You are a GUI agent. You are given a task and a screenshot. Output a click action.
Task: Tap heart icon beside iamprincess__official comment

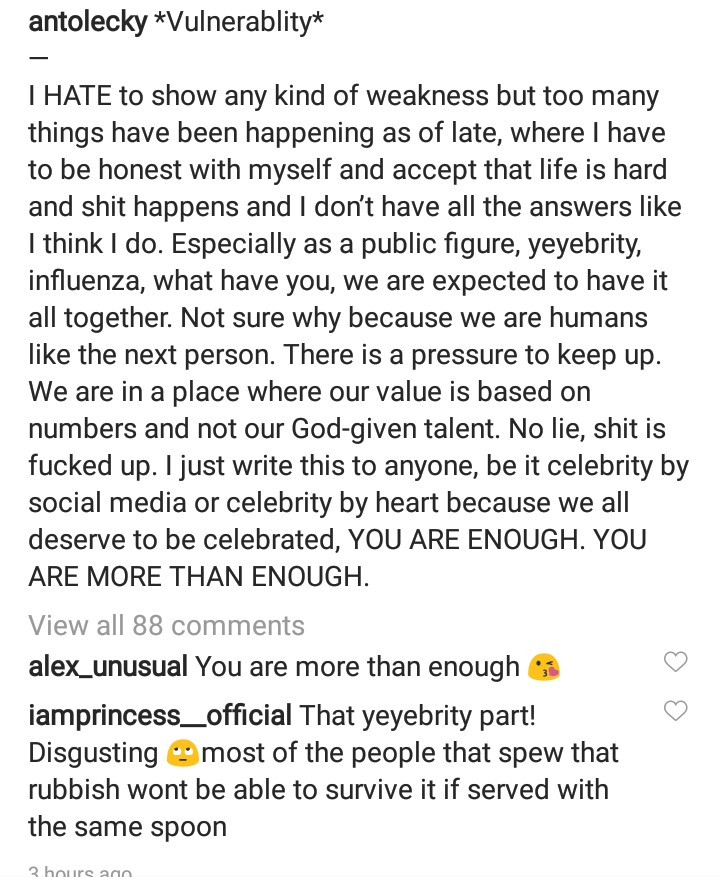(x=676, y=711)
